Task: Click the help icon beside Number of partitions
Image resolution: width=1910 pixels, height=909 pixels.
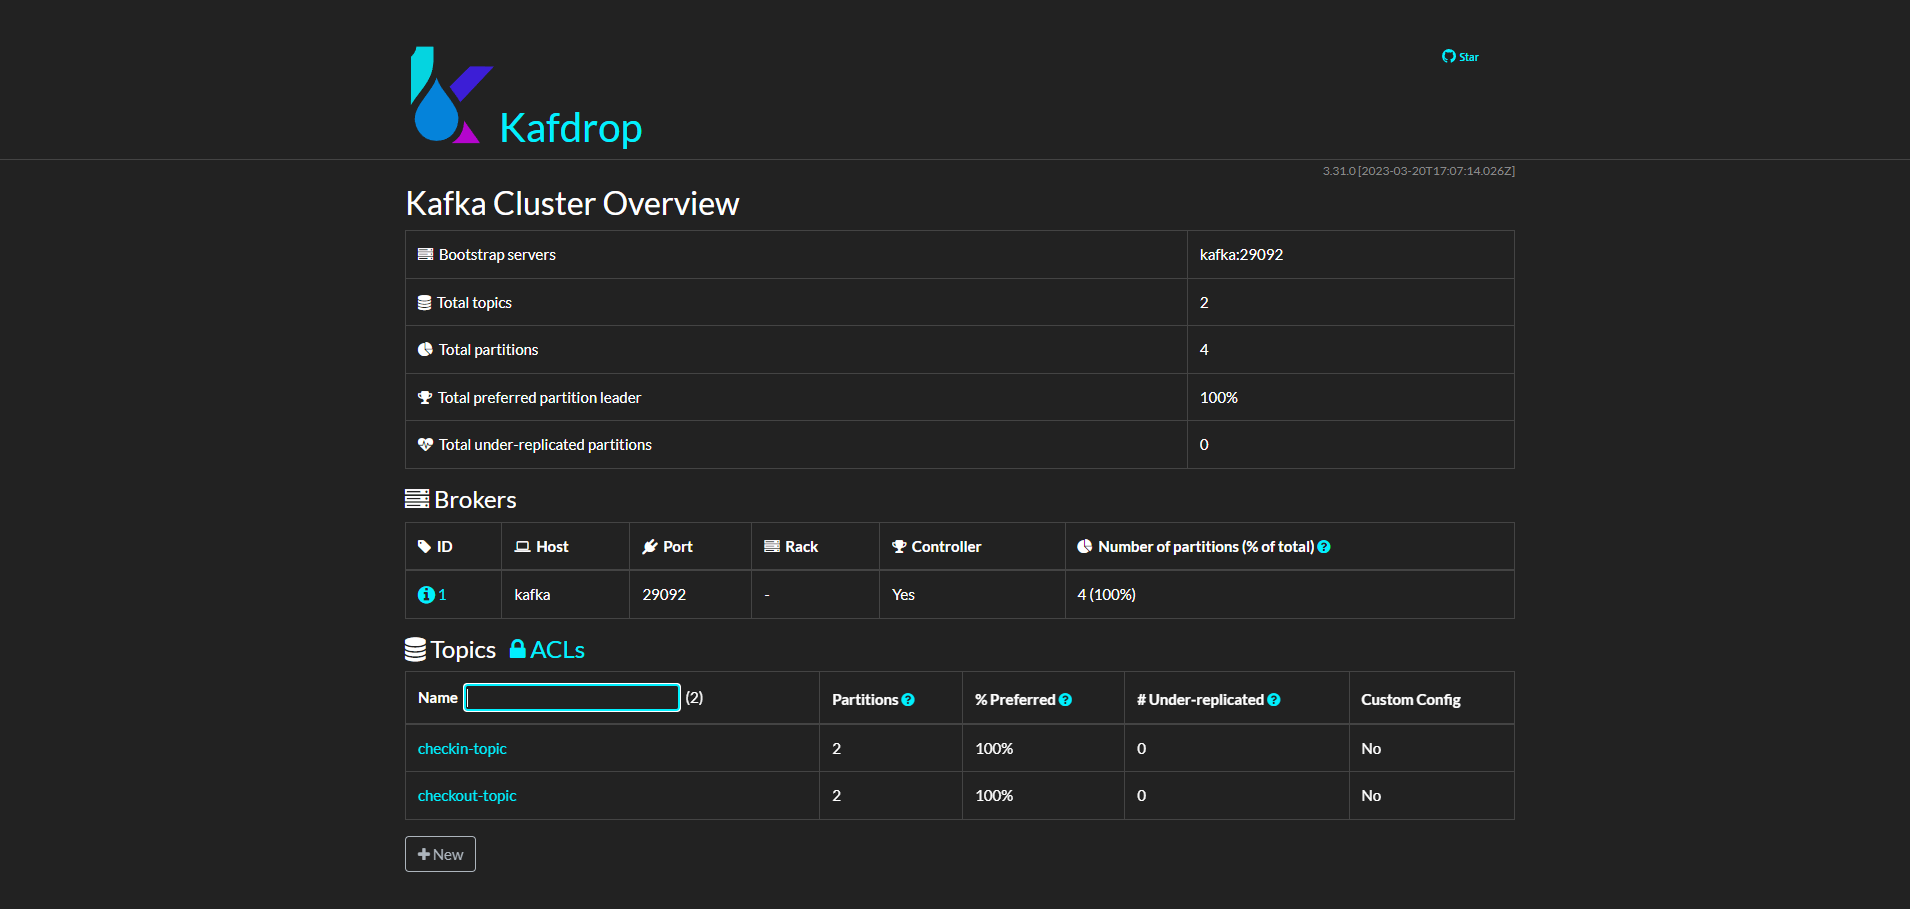Action: (x=1324, y=547)
